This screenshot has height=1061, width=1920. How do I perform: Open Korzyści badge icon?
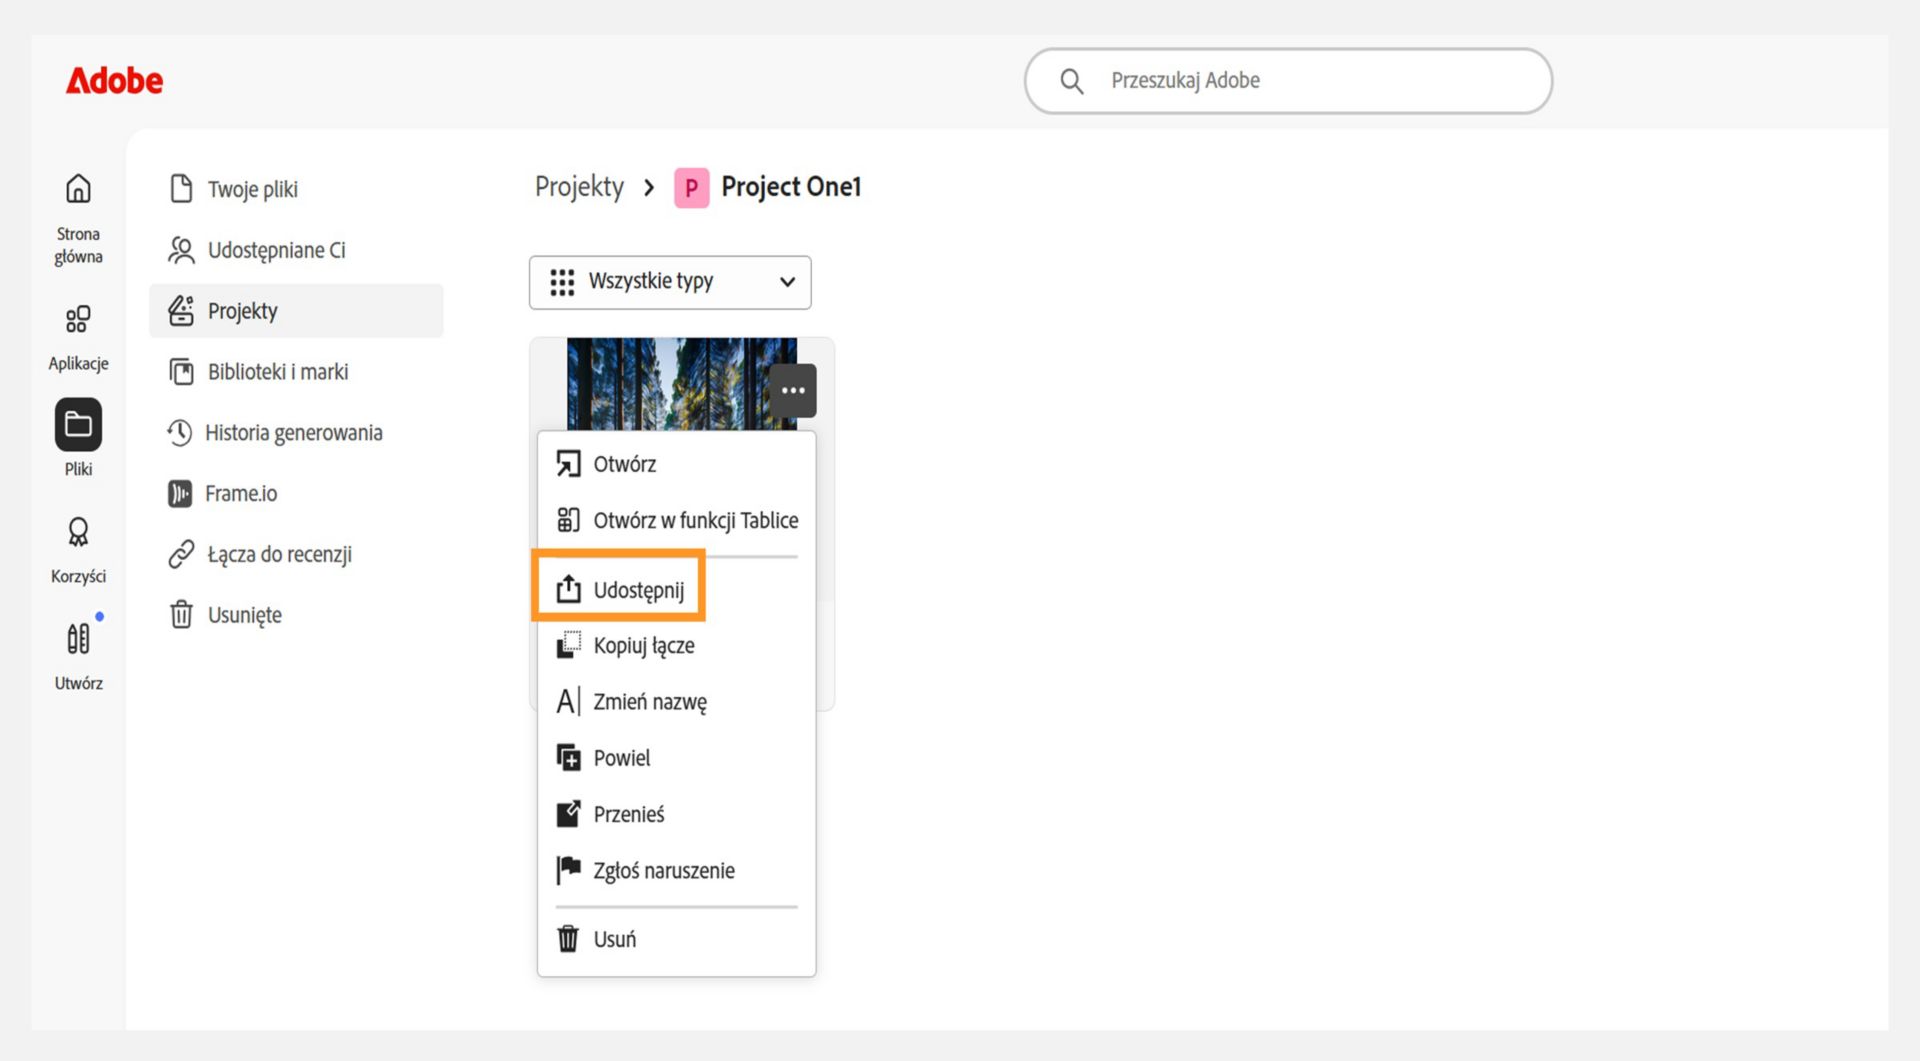[x=78, y=532]
